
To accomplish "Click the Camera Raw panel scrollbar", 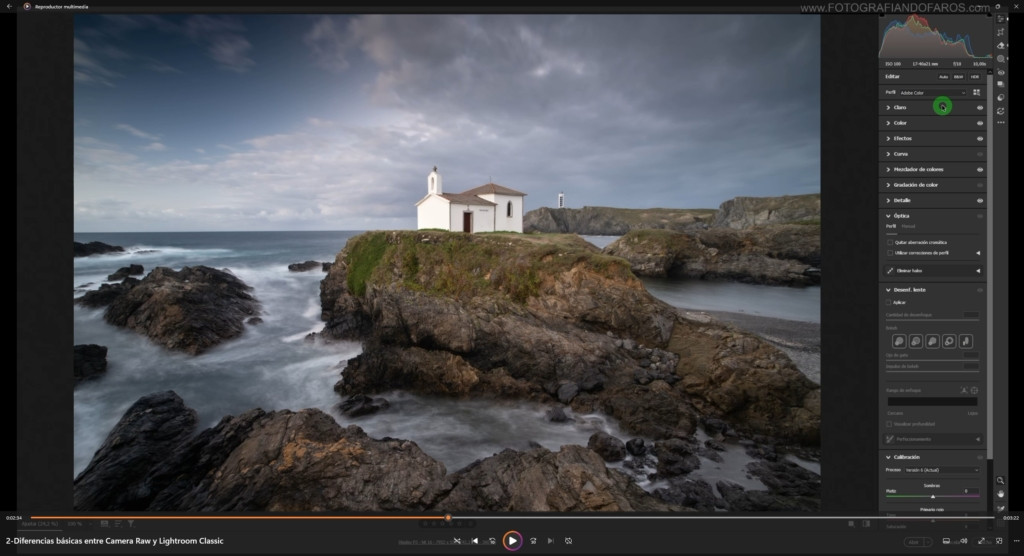I will click(x=990, y=265).
